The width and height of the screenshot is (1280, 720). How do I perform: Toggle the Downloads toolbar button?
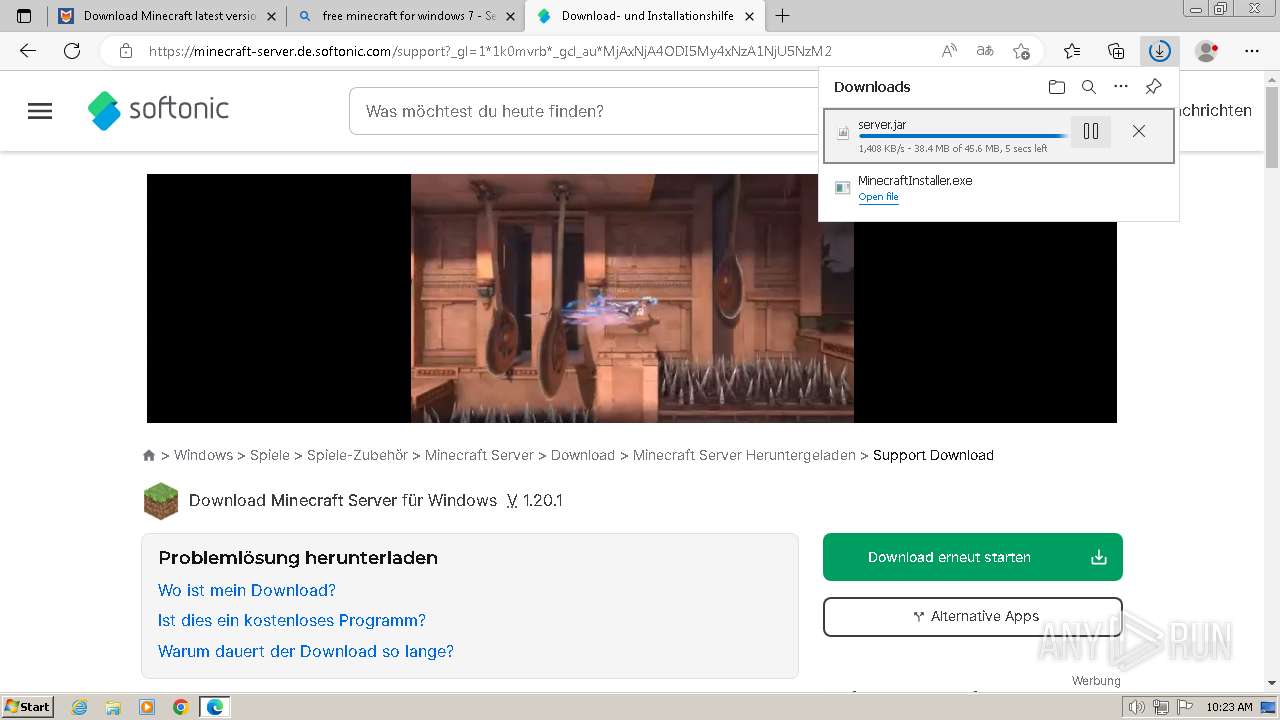pyautogui.click(x=1160, y=51)
